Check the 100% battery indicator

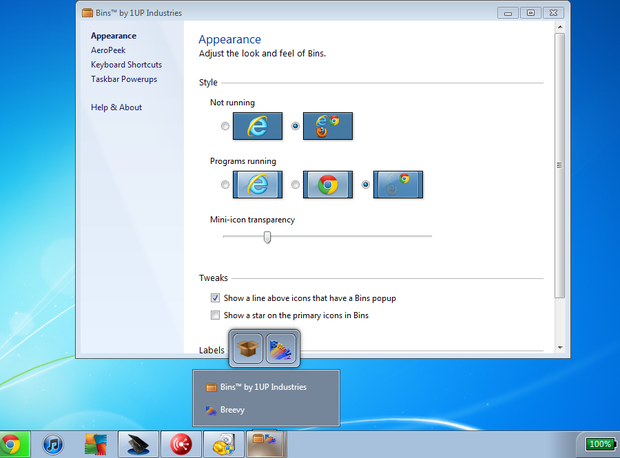coord(600,444)
